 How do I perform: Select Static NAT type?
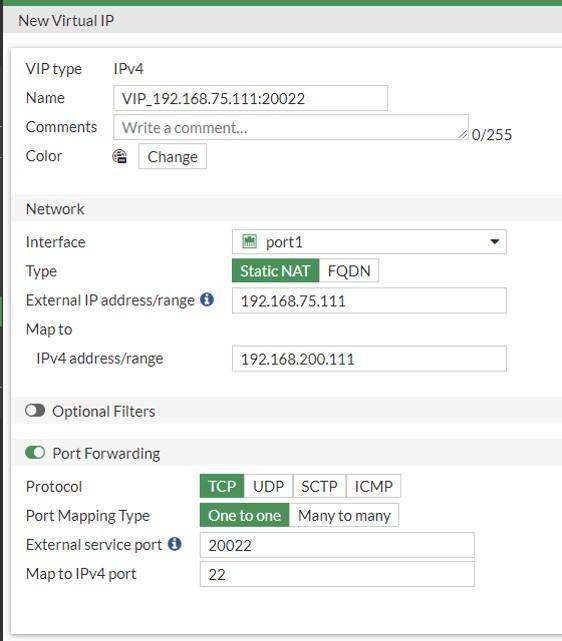point(275,271)
